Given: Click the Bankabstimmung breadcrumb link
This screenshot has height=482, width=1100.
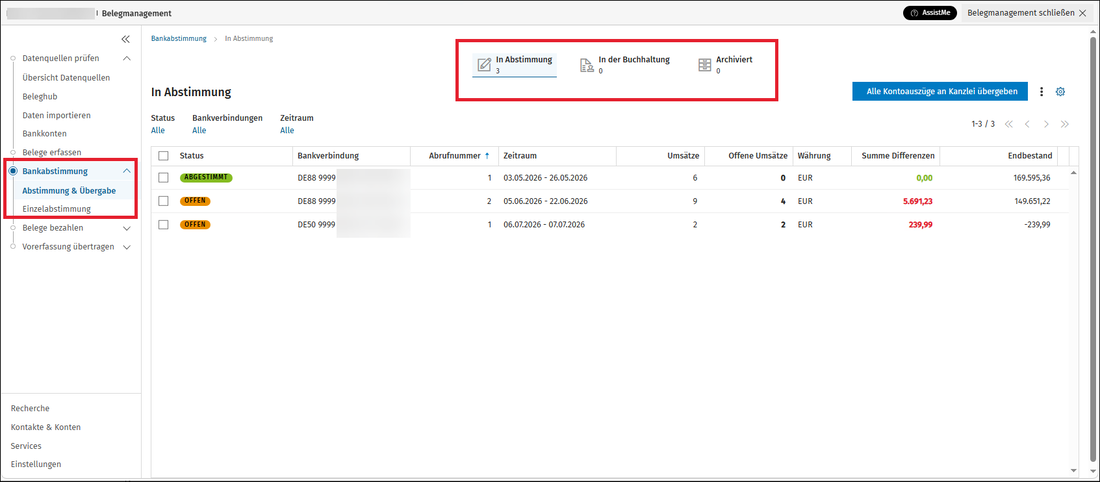Looking at the screenshot, I should click(179, 39).
